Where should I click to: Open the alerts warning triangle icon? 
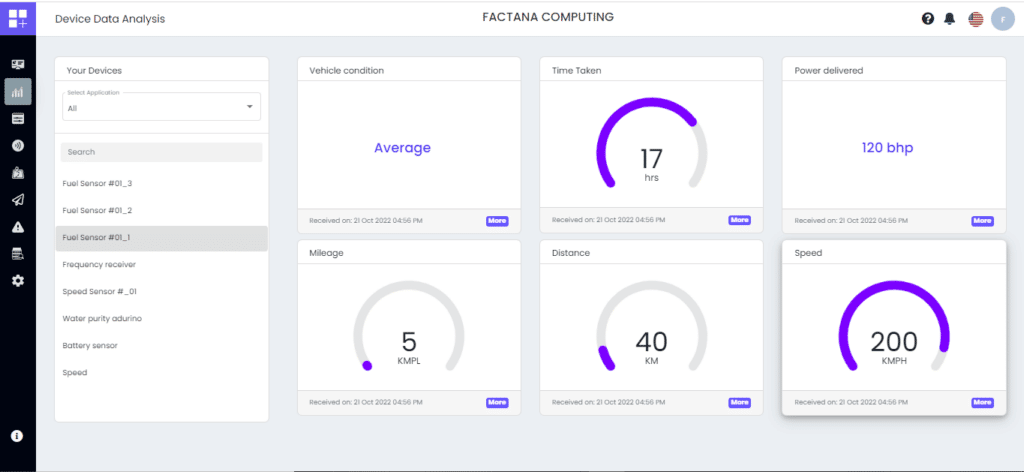pyautogui.click(x=18, y=227)
